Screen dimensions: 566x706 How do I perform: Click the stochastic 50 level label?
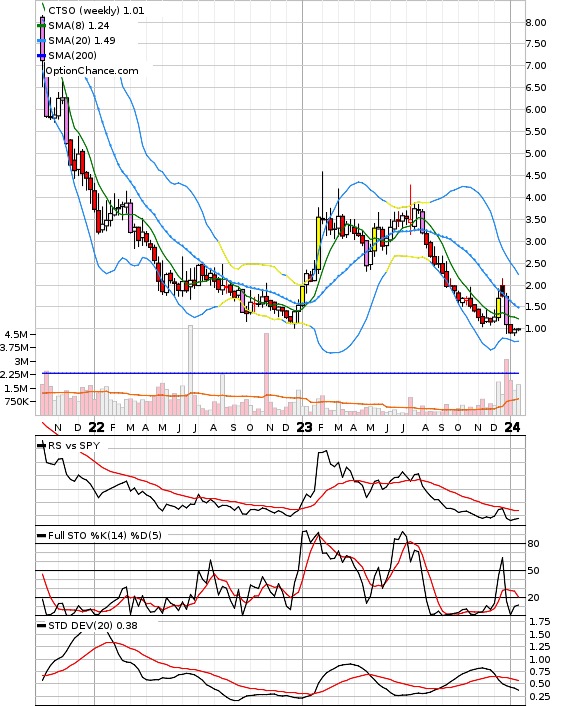(533, 570)
